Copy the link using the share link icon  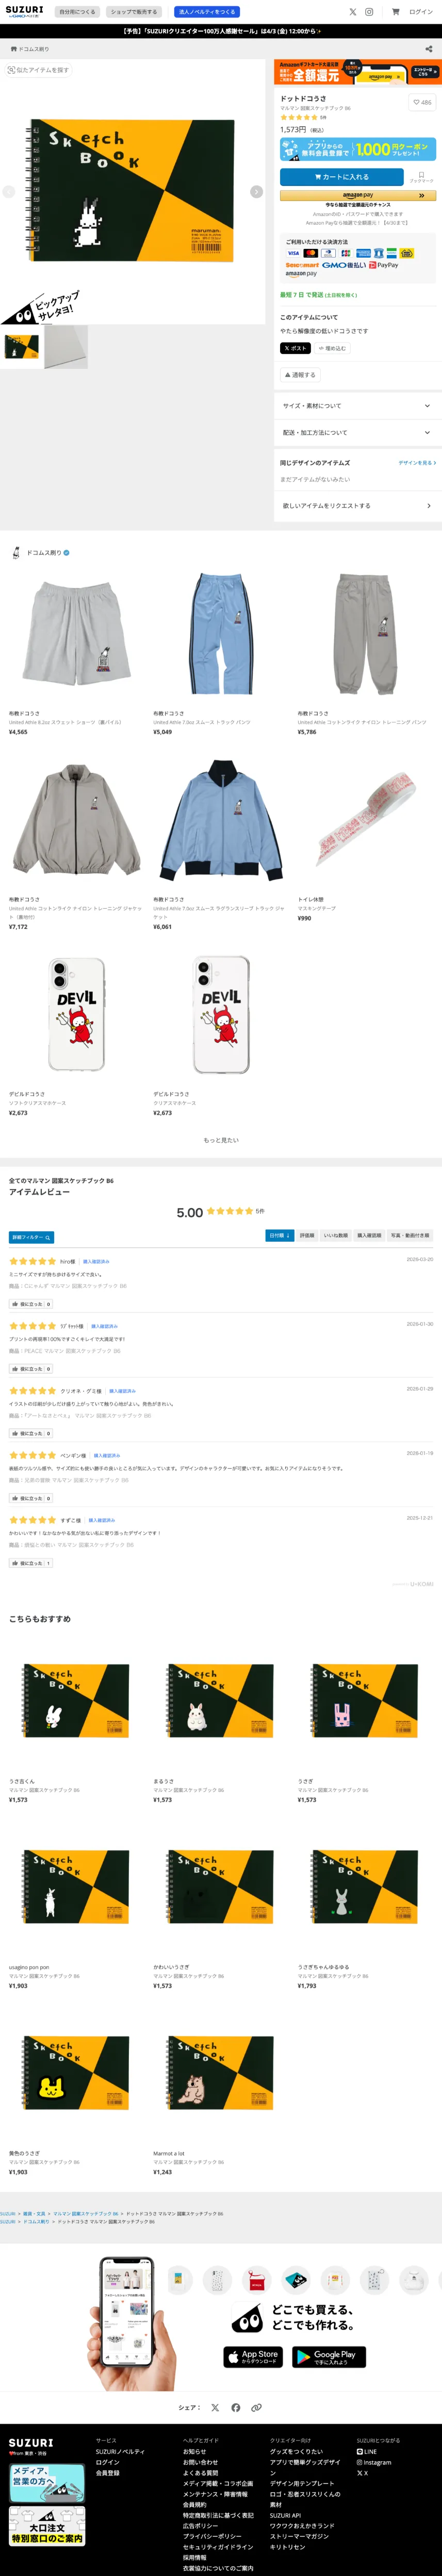click(256, 2407)
